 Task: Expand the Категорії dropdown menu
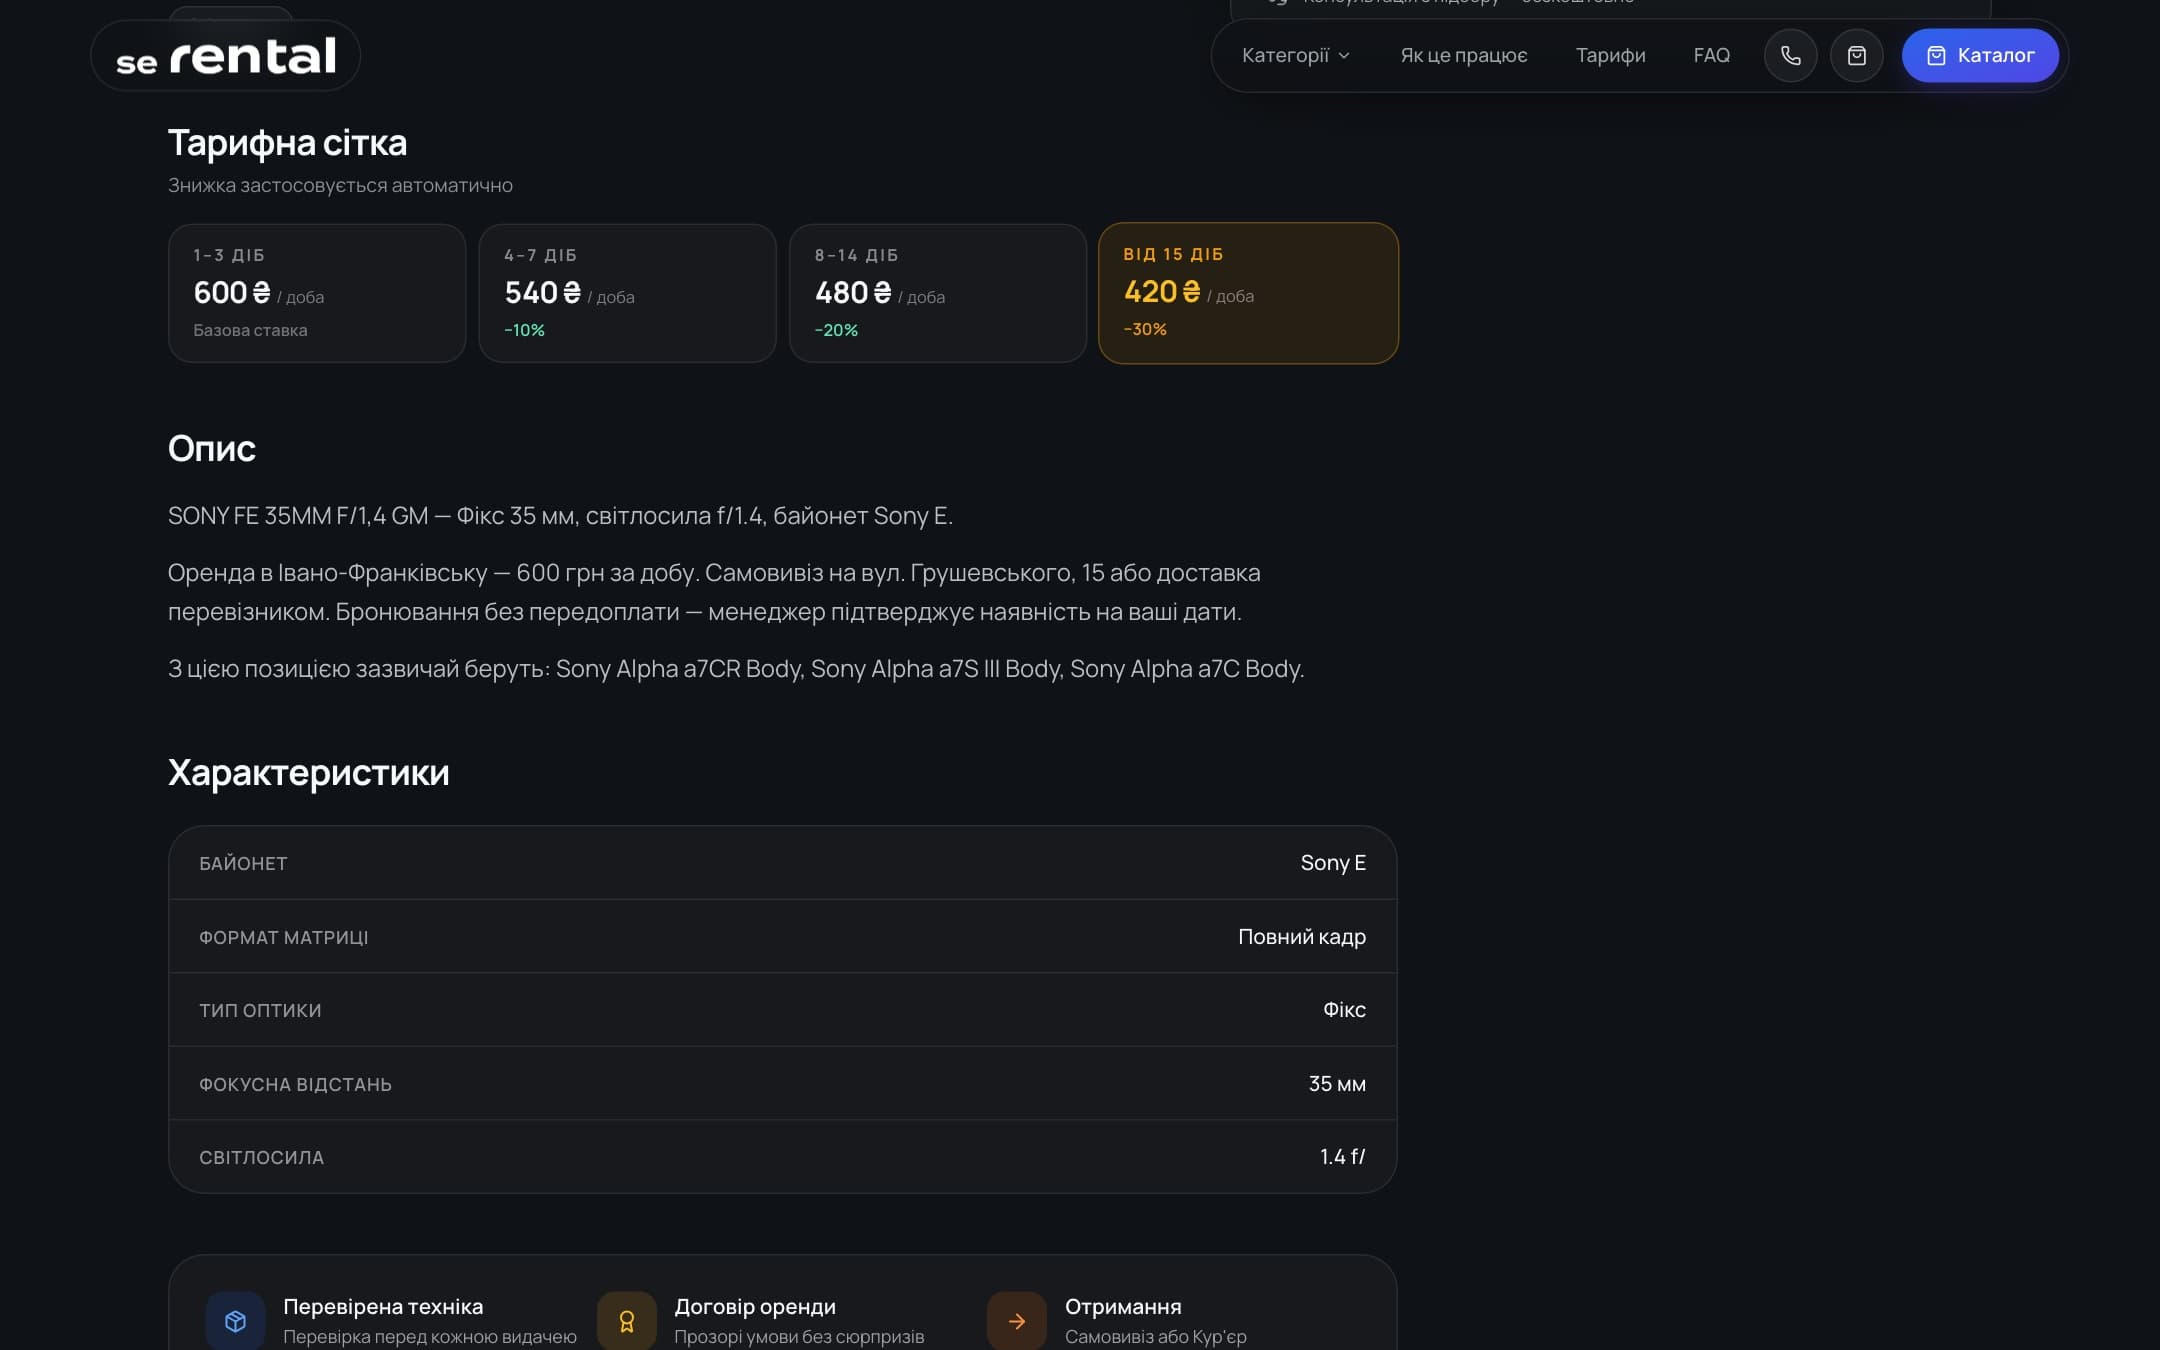coord(1295,56)
